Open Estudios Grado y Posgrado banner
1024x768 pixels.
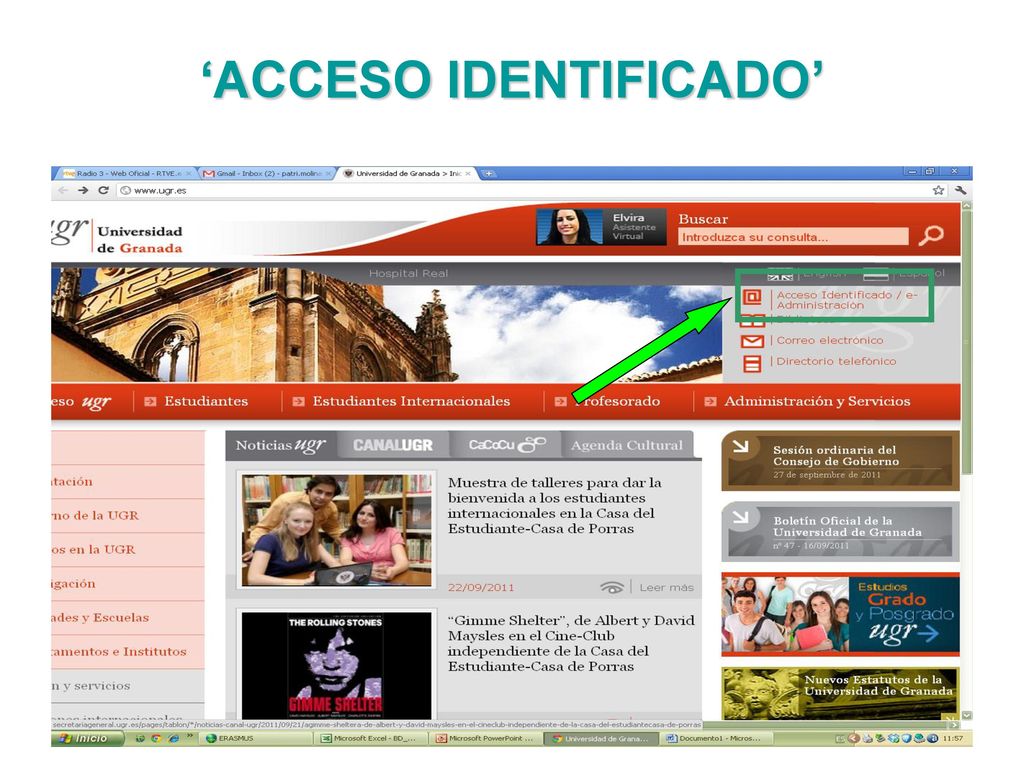(x=840, y=615)
